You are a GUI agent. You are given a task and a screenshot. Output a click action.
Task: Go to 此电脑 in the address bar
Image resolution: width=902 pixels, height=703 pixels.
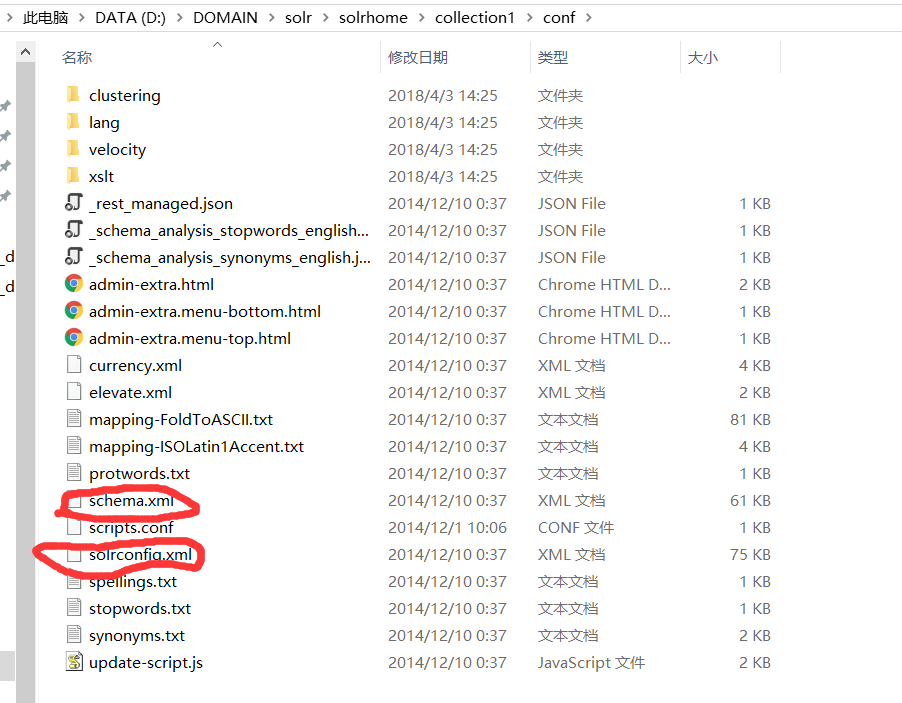coord(45,18)
